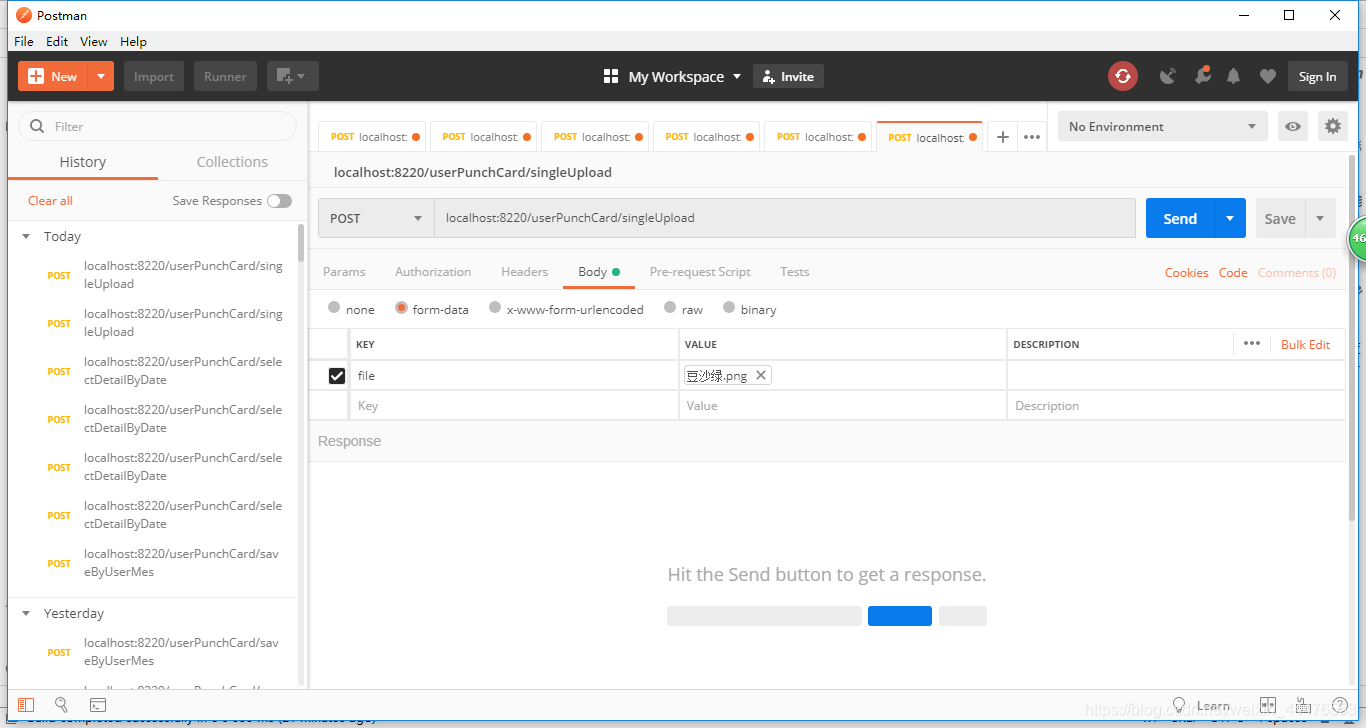This screenshot has width=1366, height=728.
Task: Click the history Filter search field
Action: (x=158, y=126)
